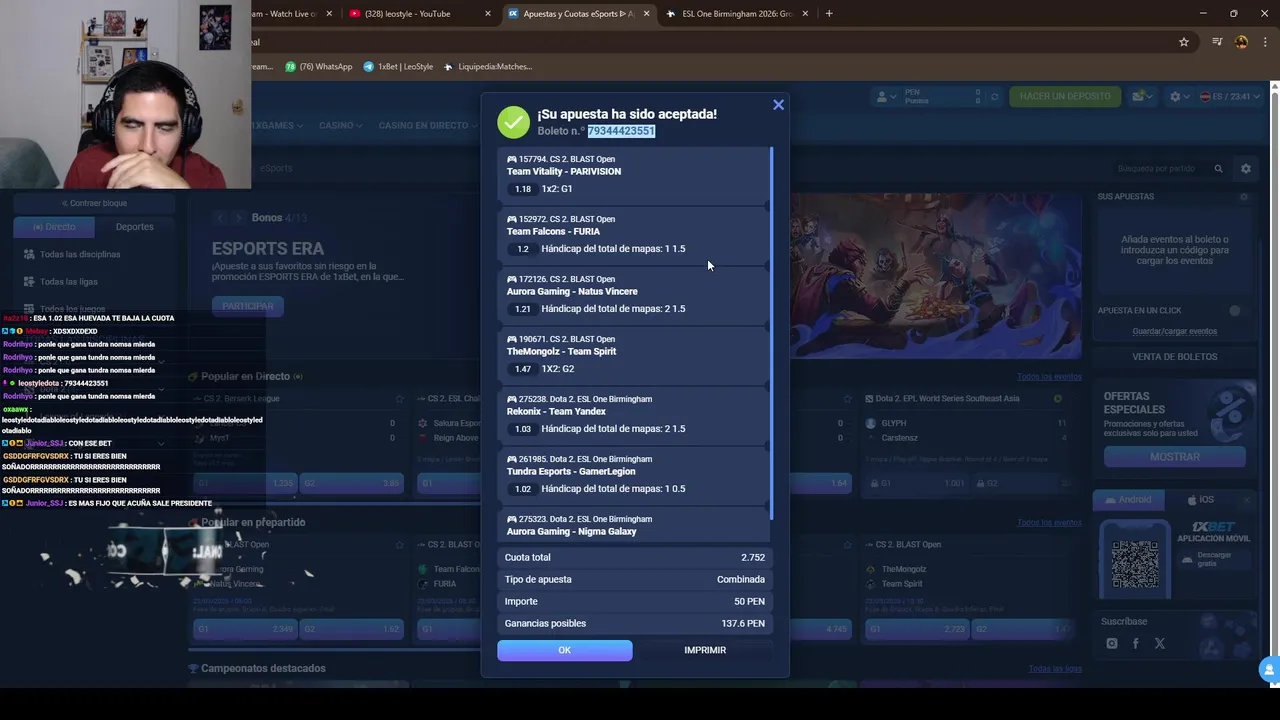This screenshot has height=720, width=1280.
Task: Open the Liquipedia Matches bookmark
Action: click(488, 67)
